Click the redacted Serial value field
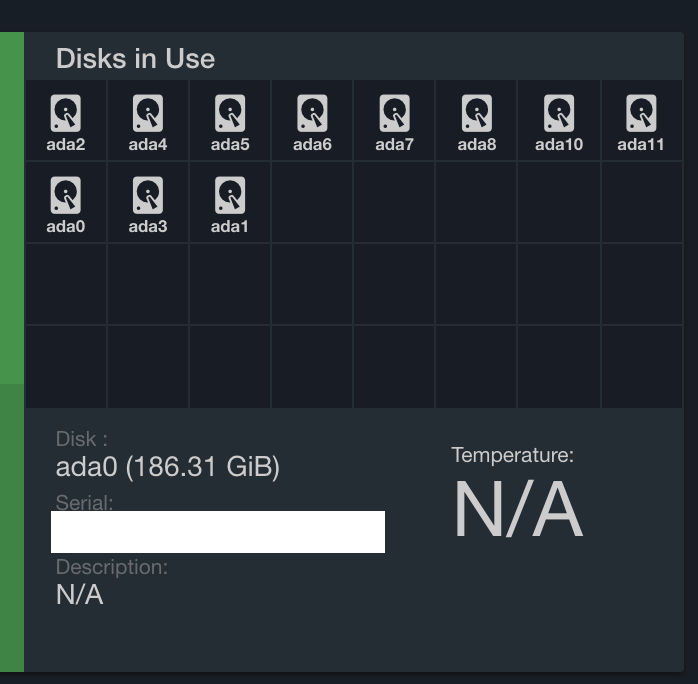 point(218,532)
